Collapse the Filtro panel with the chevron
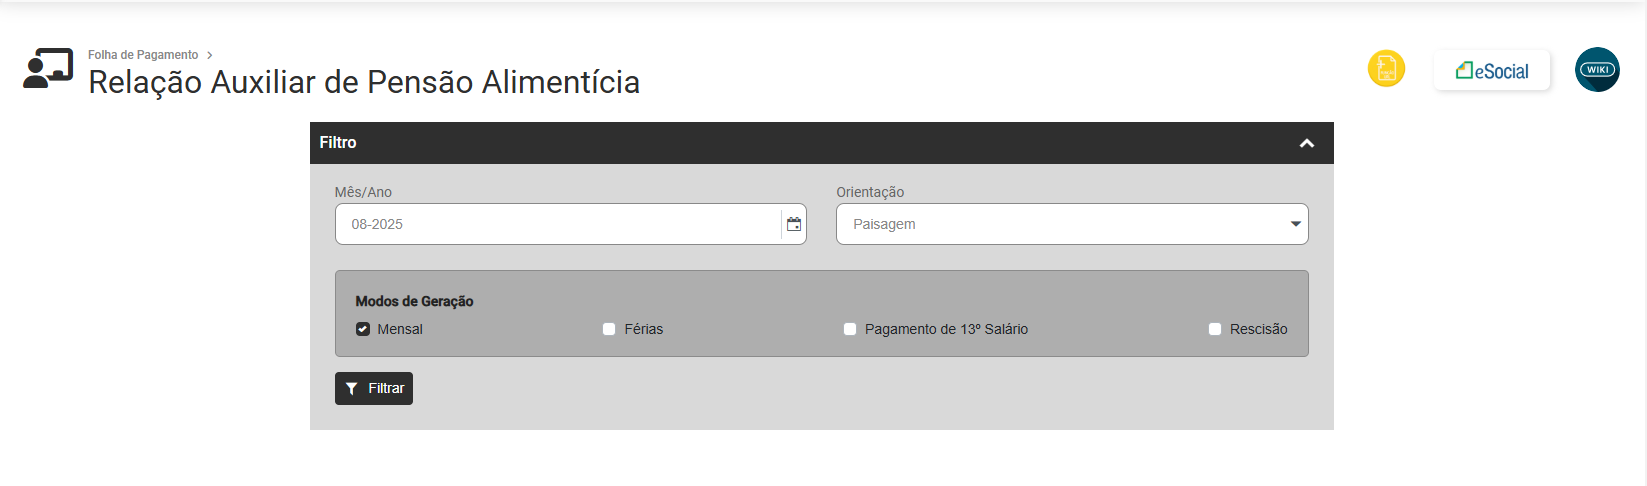This screenshot has width=1647, height=486. 1306,143
